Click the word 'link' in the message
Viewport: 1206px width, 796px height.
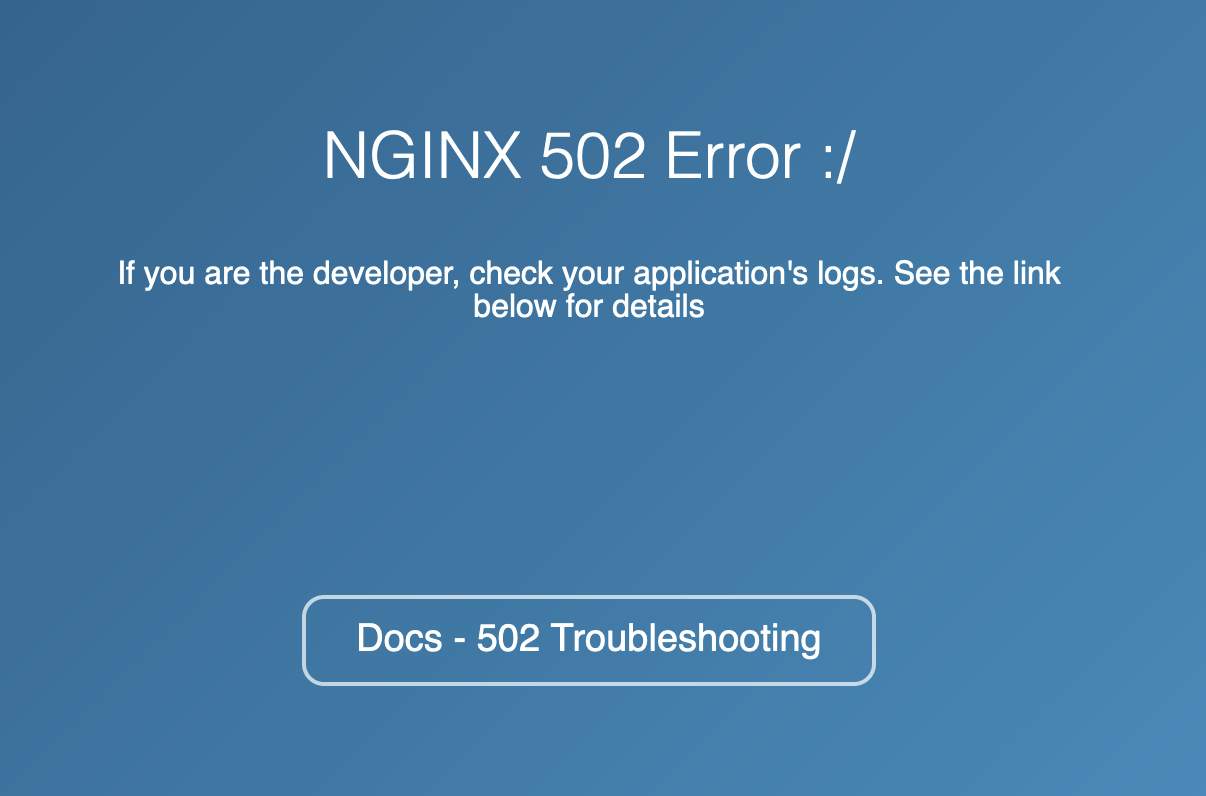click(x=1034, y=273)
